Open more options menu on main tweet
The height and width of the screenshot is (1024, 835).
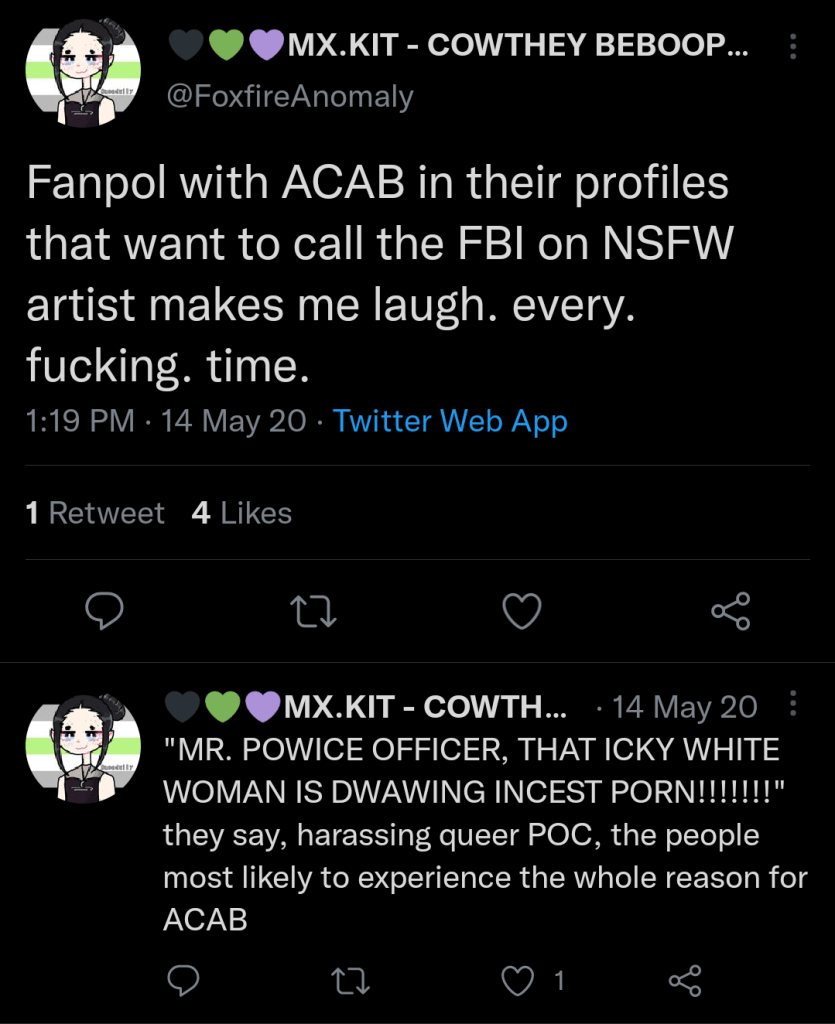(x=794, y=47)
